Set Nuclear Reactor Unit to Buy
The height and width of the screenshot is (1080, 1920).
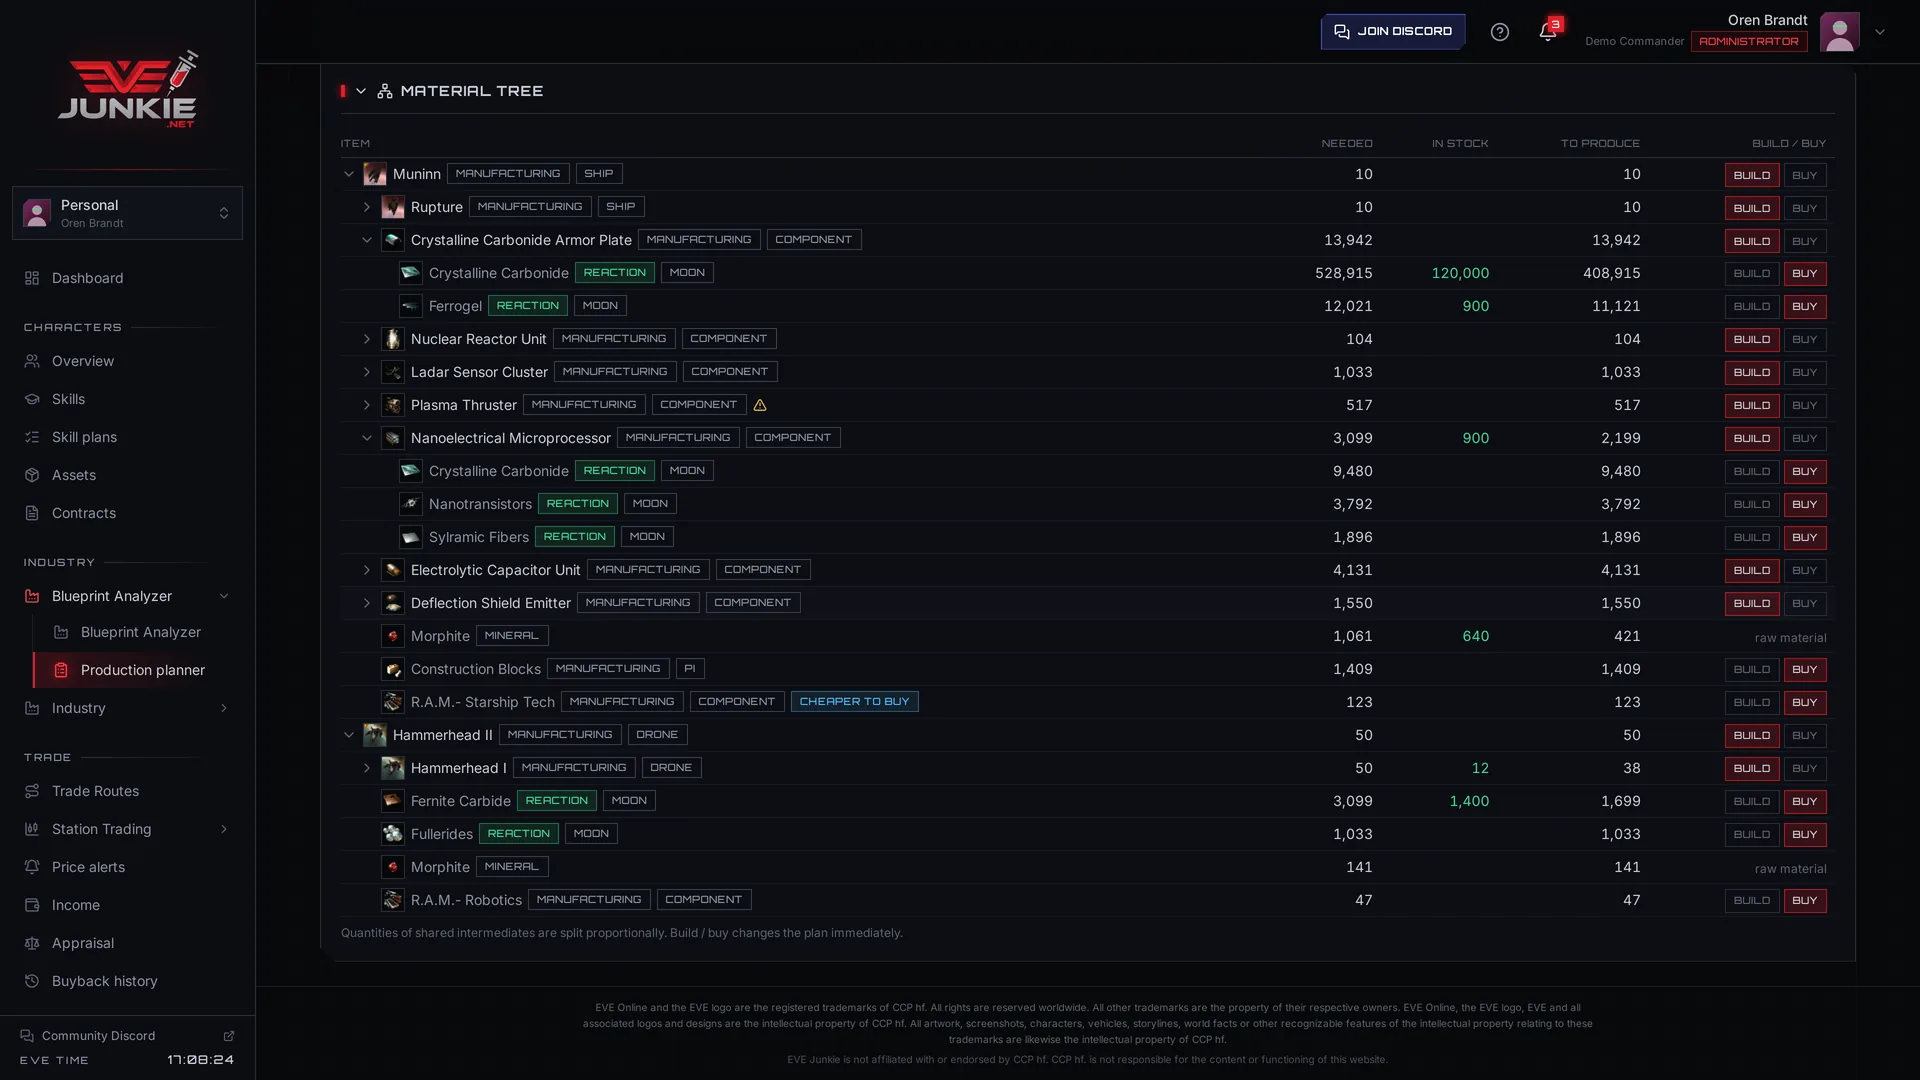coord(1805,340)
